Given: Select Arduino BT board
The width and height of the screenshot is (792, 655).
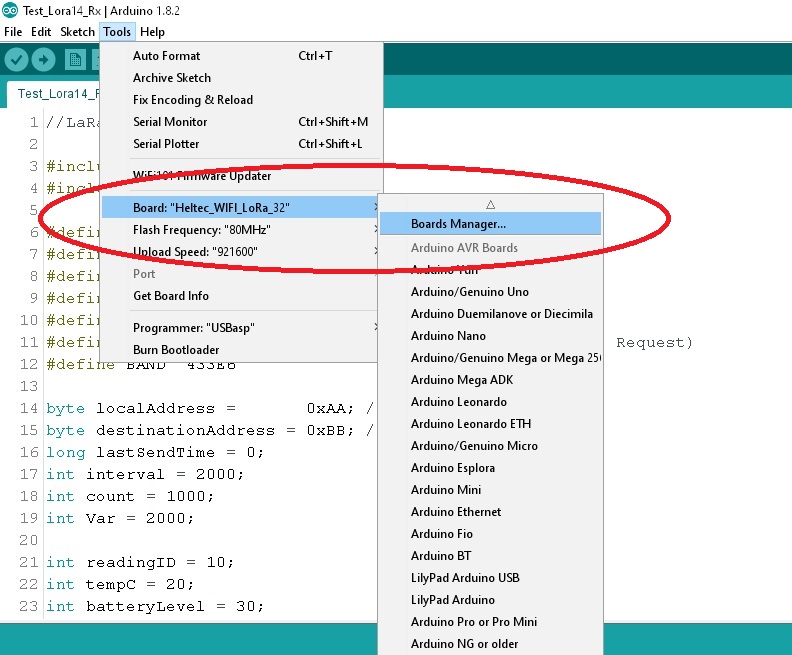Looking at the screenshot, I should pos(490,556).
